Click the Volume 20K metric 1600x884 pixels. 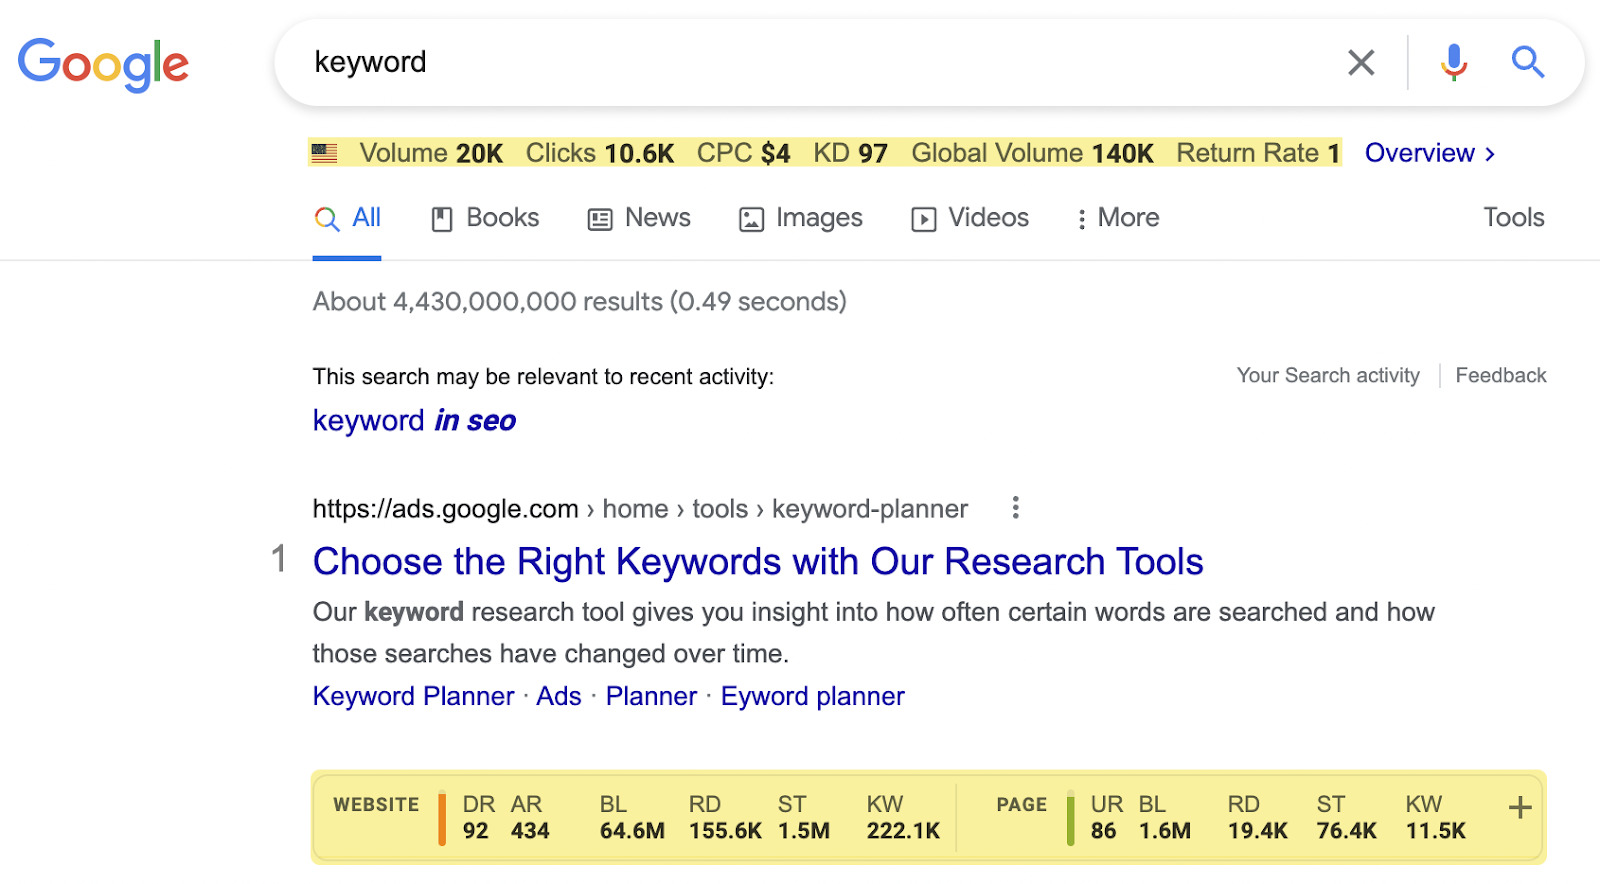431,153
